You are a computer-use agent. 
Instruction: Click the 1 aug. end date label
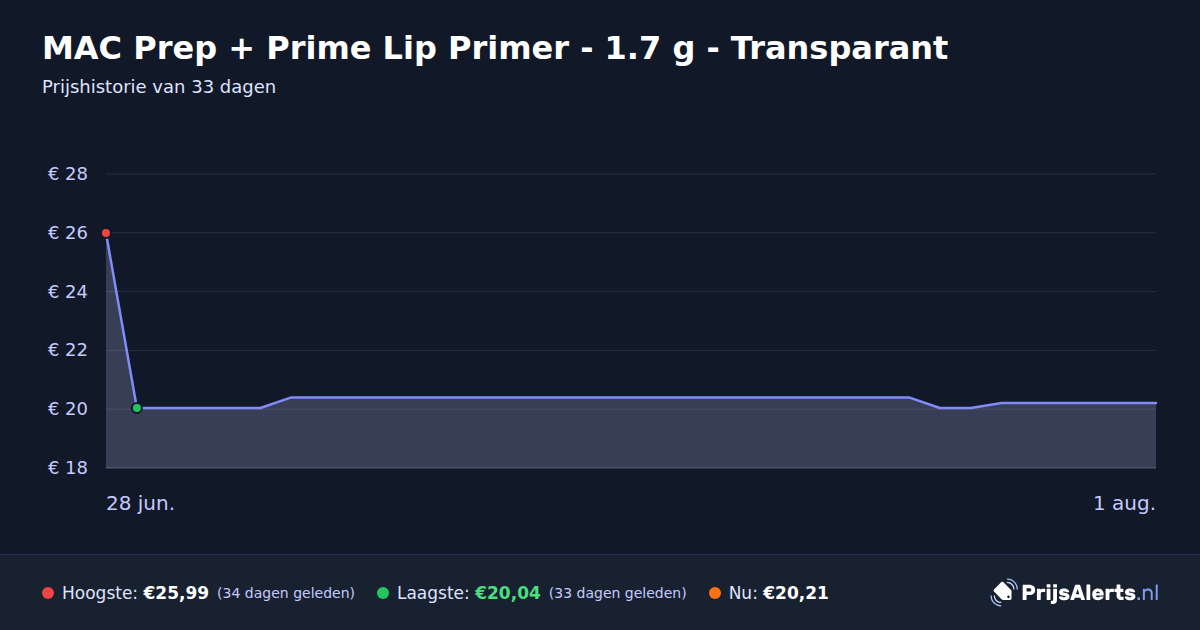click(1124, 503)
